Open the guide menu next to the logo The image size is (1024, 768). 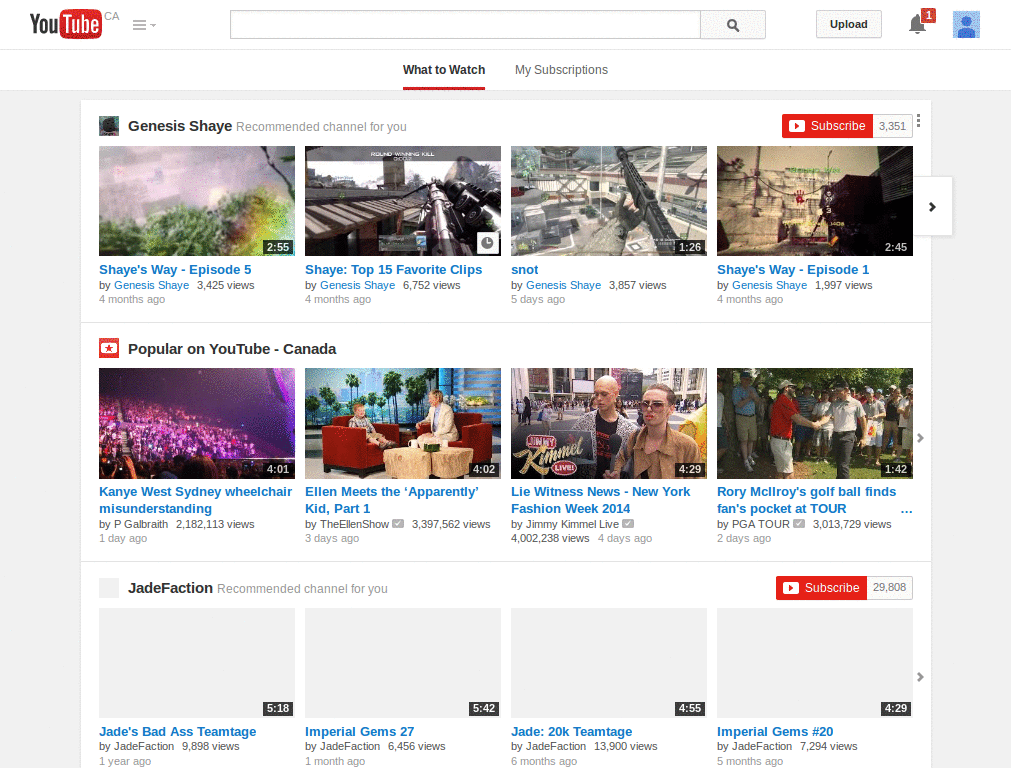(144, 25)
